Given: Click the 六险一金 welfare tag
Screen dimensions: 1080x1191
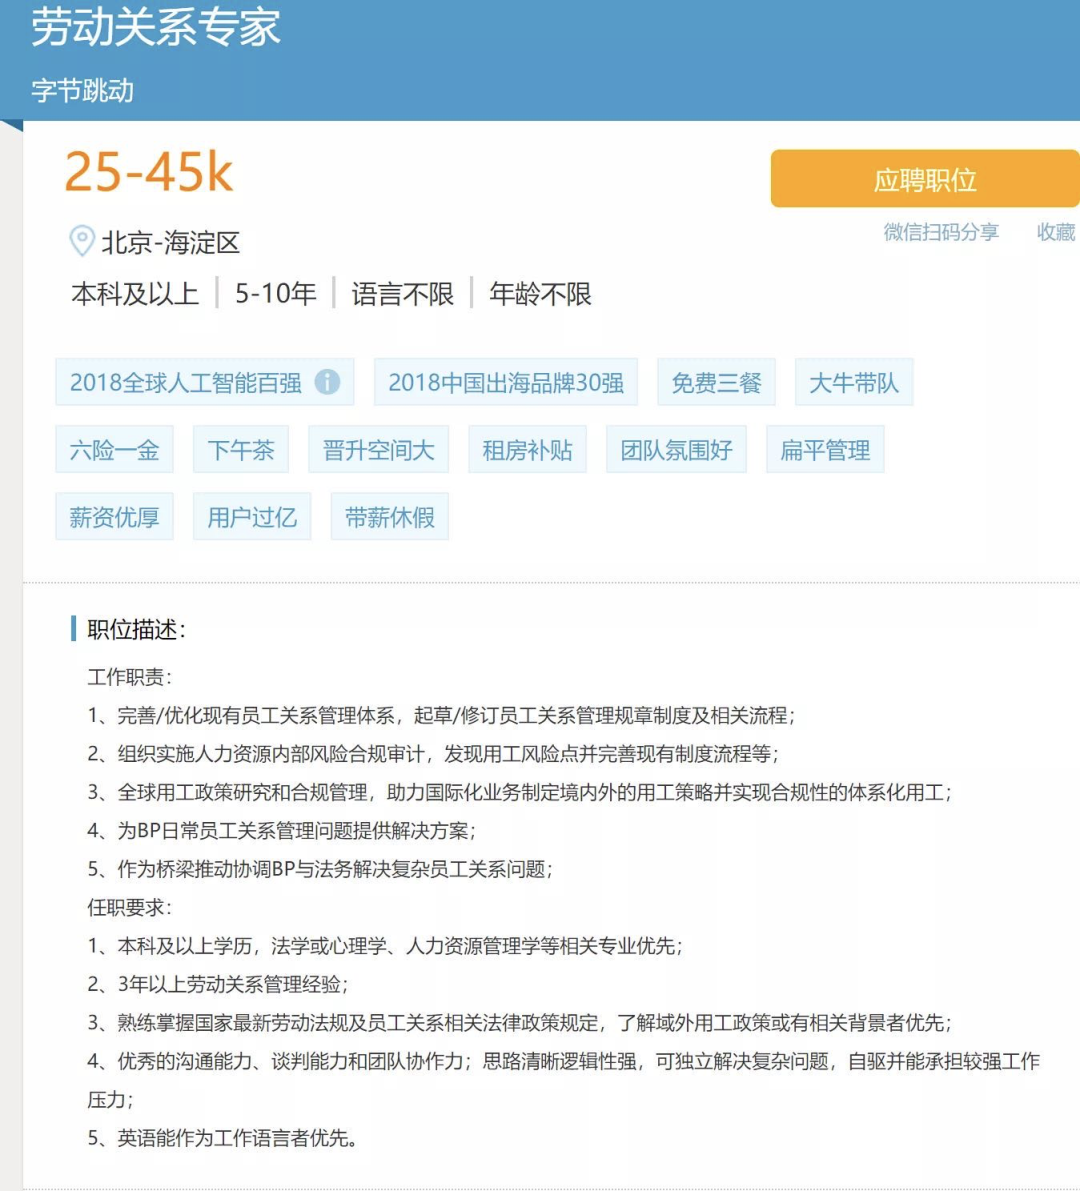Looking at the screenshot, I should point(113,449).
